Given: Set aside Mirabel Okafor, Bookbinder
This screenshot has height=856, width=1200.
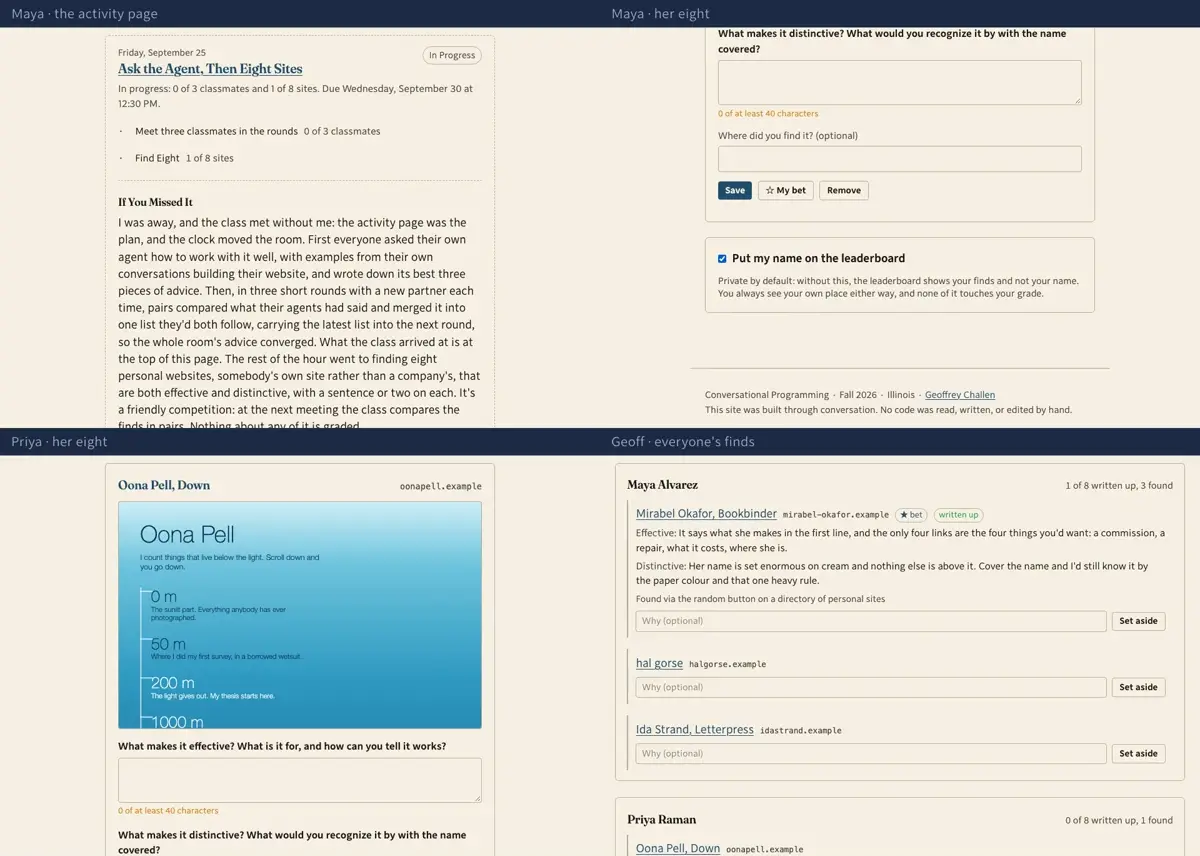Looking at the screenshot, I should (1138, 621).
